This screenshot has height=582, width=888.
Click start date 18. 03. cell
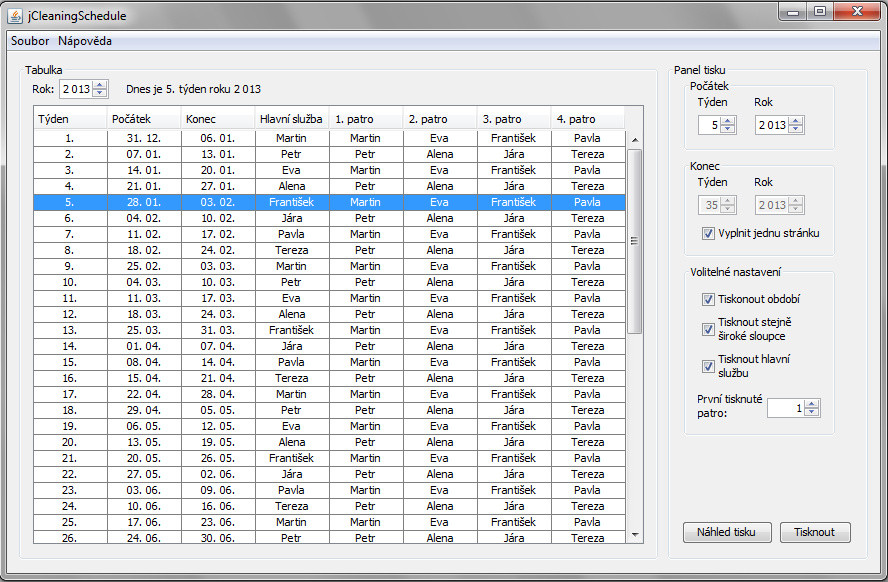click(x=144, y=314)
